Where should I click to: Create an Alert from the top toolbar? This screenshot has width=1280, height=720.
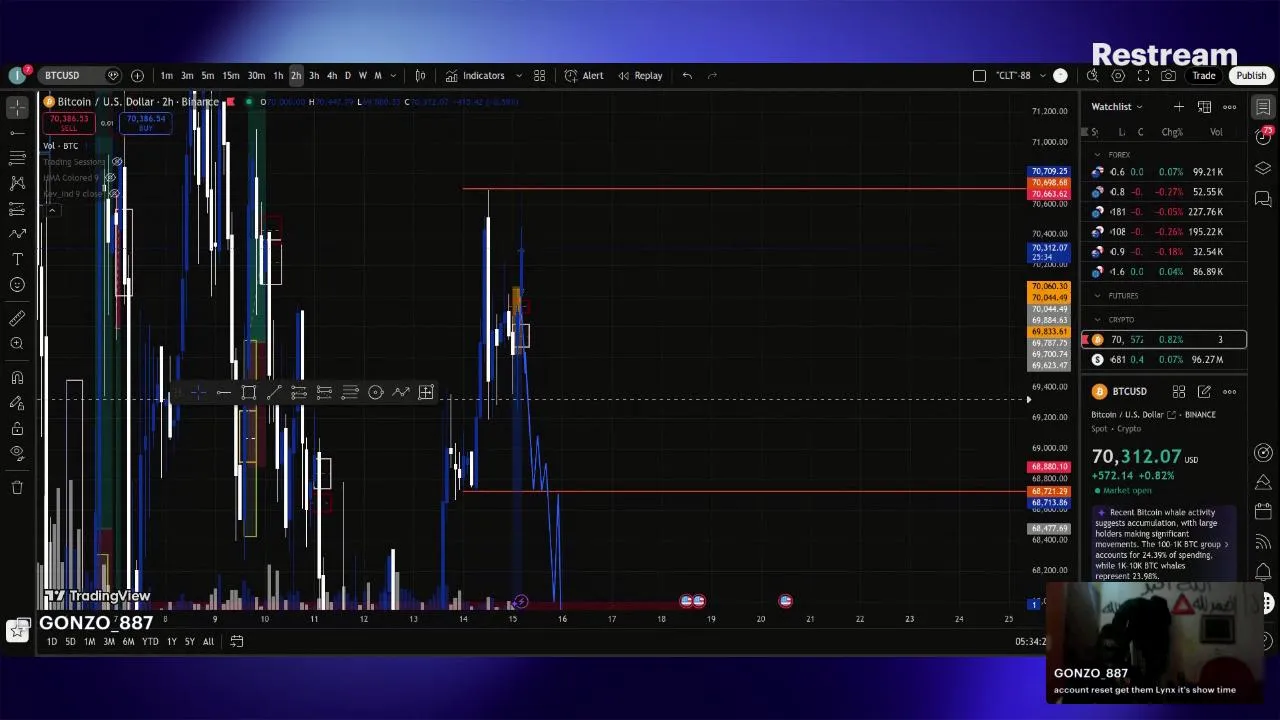tap(584, 75)
